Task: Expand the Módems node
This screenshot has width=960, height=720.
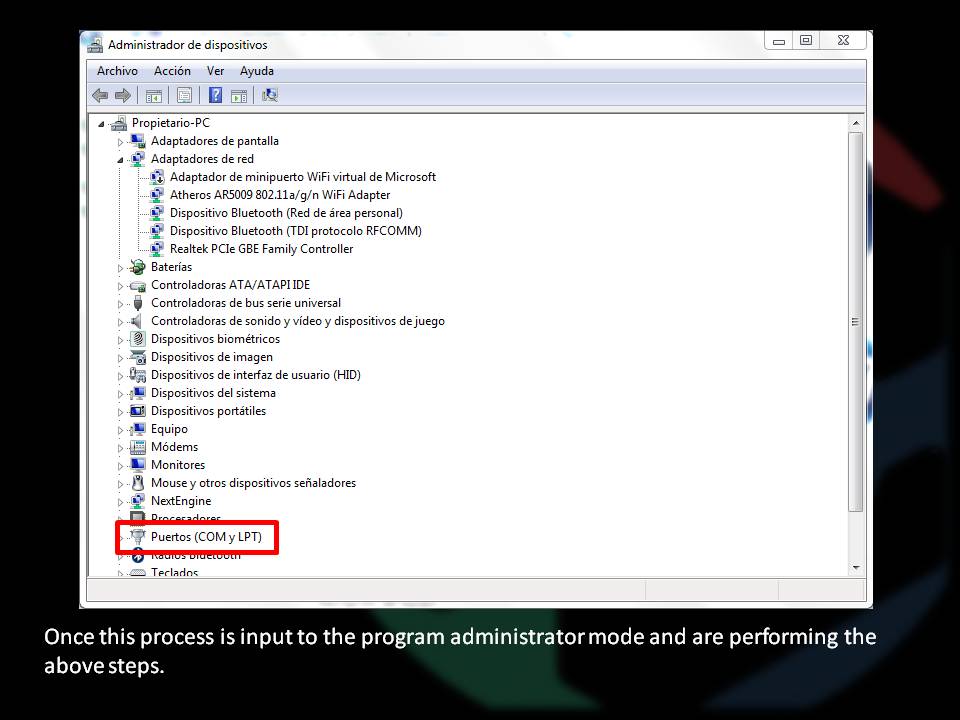Action: pyautogui.click(x=120, y=448)
